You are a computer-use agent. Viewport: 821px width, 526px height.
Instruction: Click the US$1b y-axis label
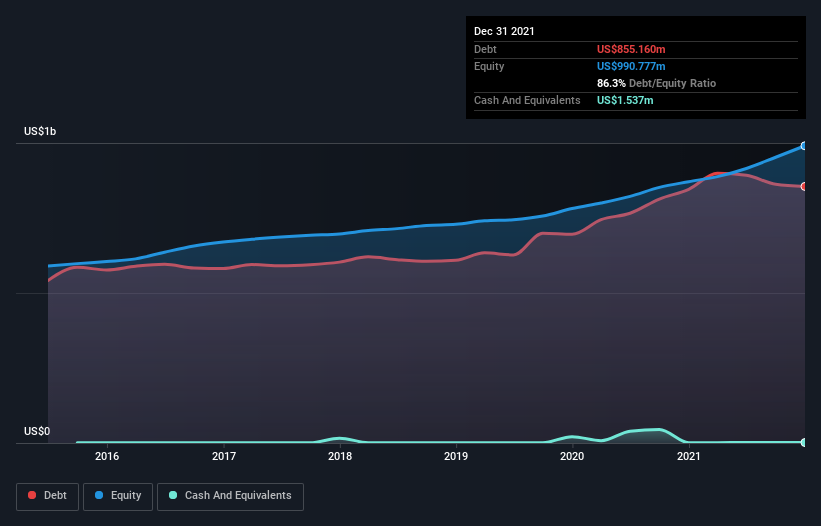point(40,131)
